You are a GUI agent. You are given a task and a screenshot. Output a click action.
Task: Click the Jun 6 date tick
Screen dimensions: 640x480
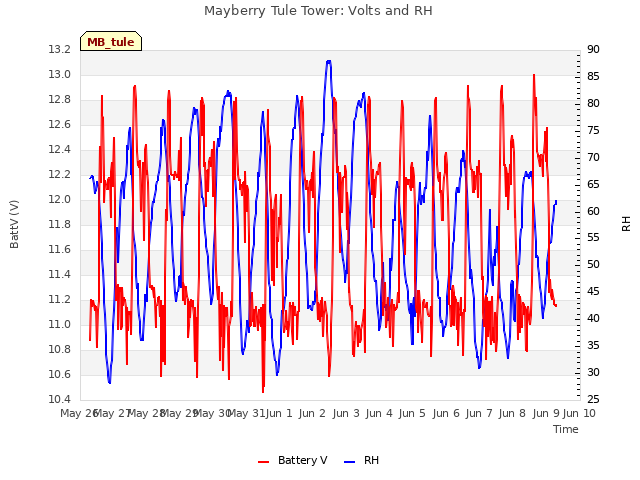(446, 413)
